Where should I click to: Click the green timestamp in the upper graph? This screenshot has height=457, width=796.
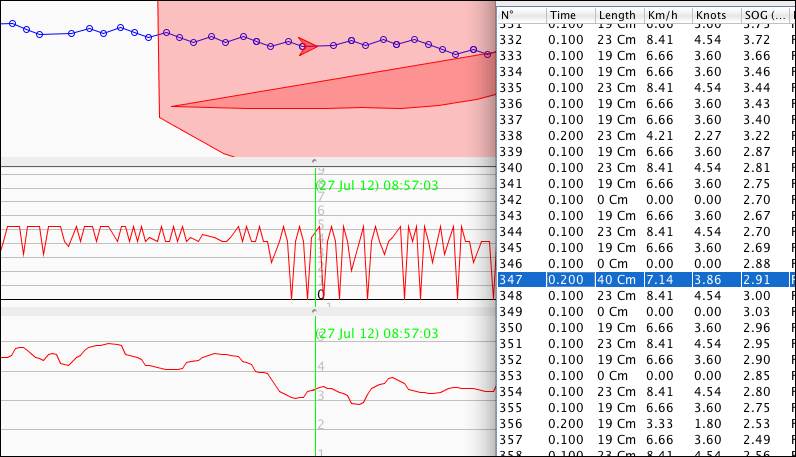click(377, 185)
